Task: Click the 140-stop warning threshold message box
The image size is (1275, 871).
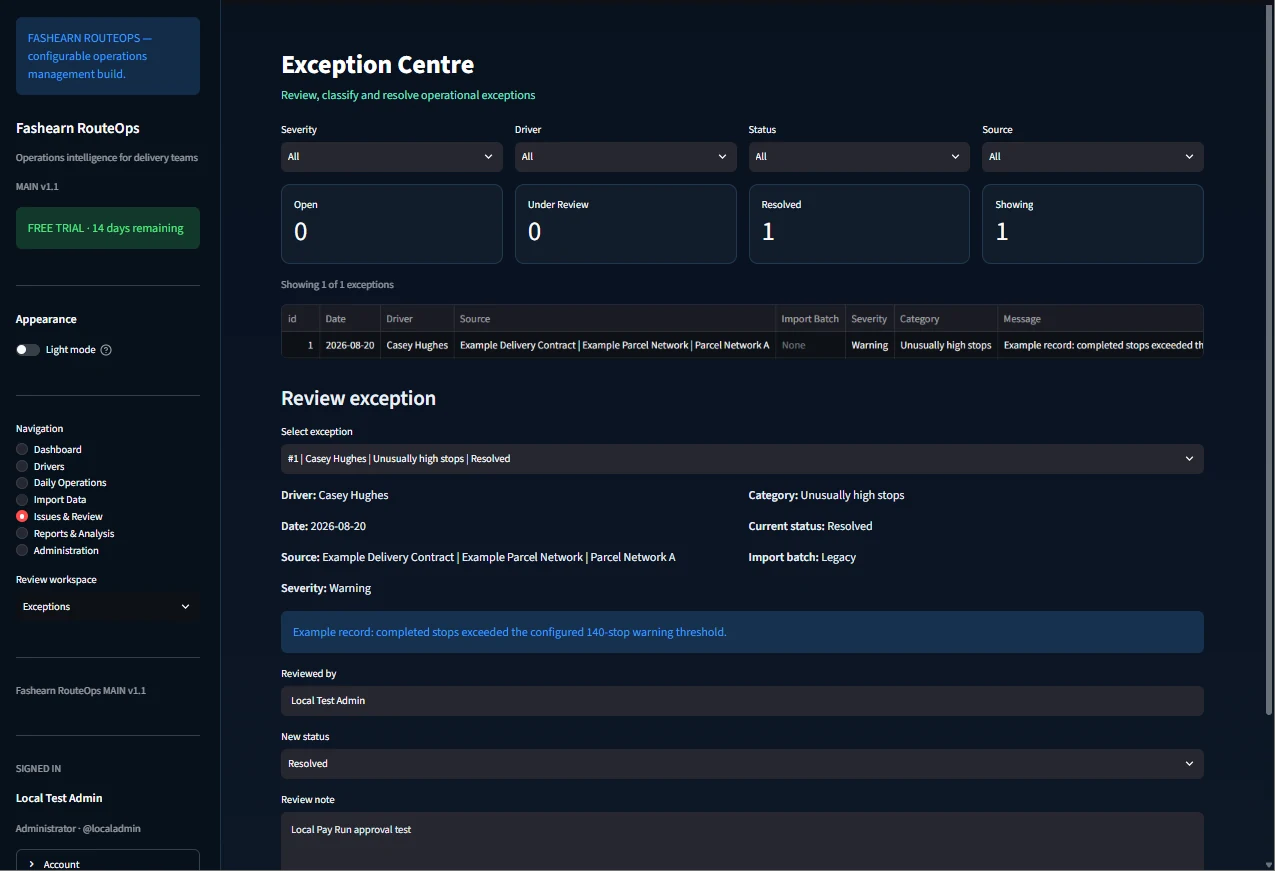Action: (x=742, y=632)
